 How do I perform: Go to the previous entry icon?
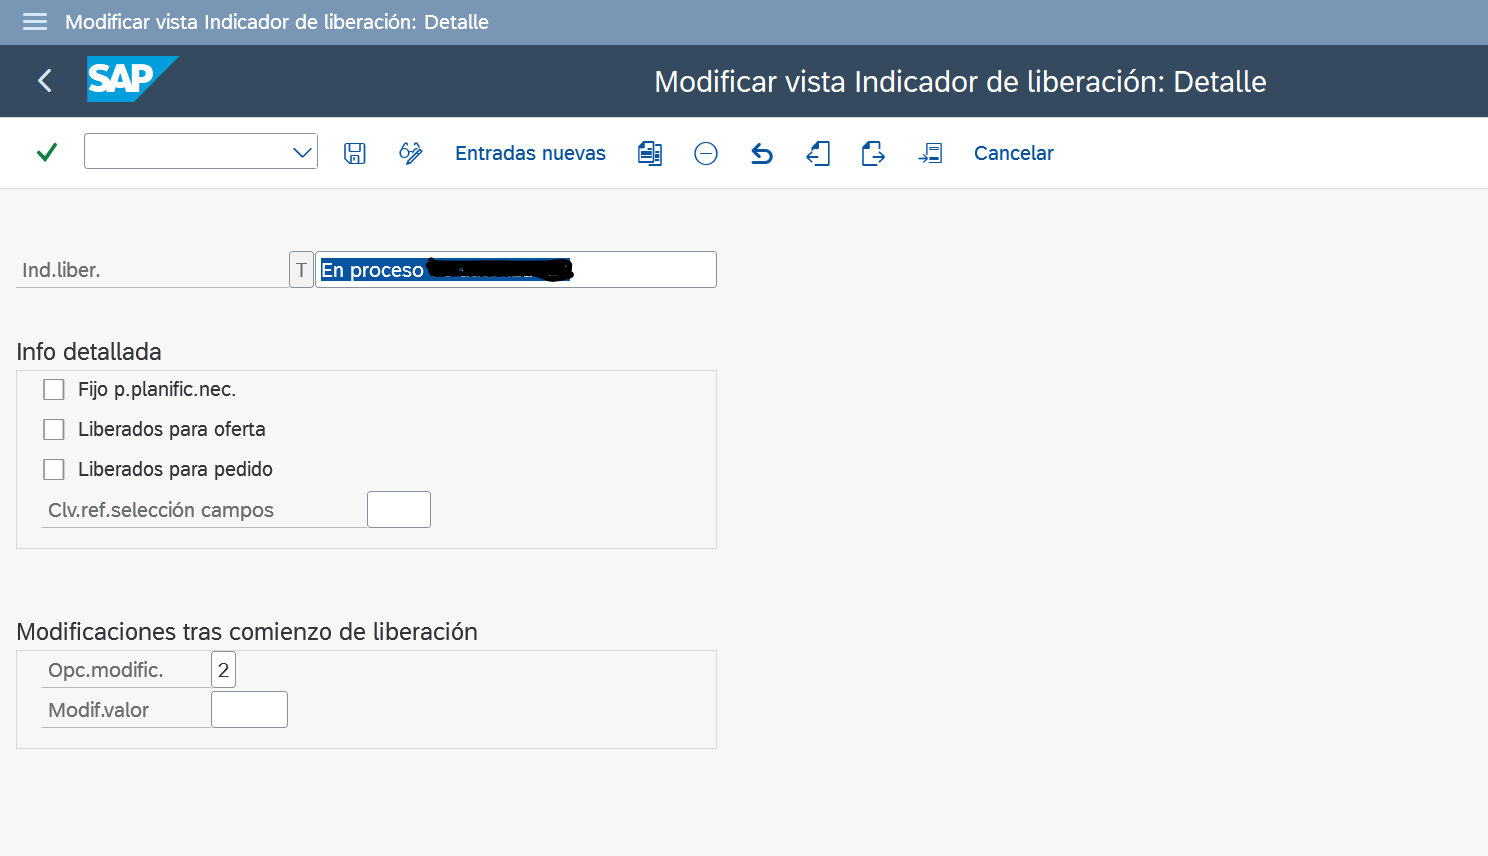pyautogui.click(x=818, y=153)
